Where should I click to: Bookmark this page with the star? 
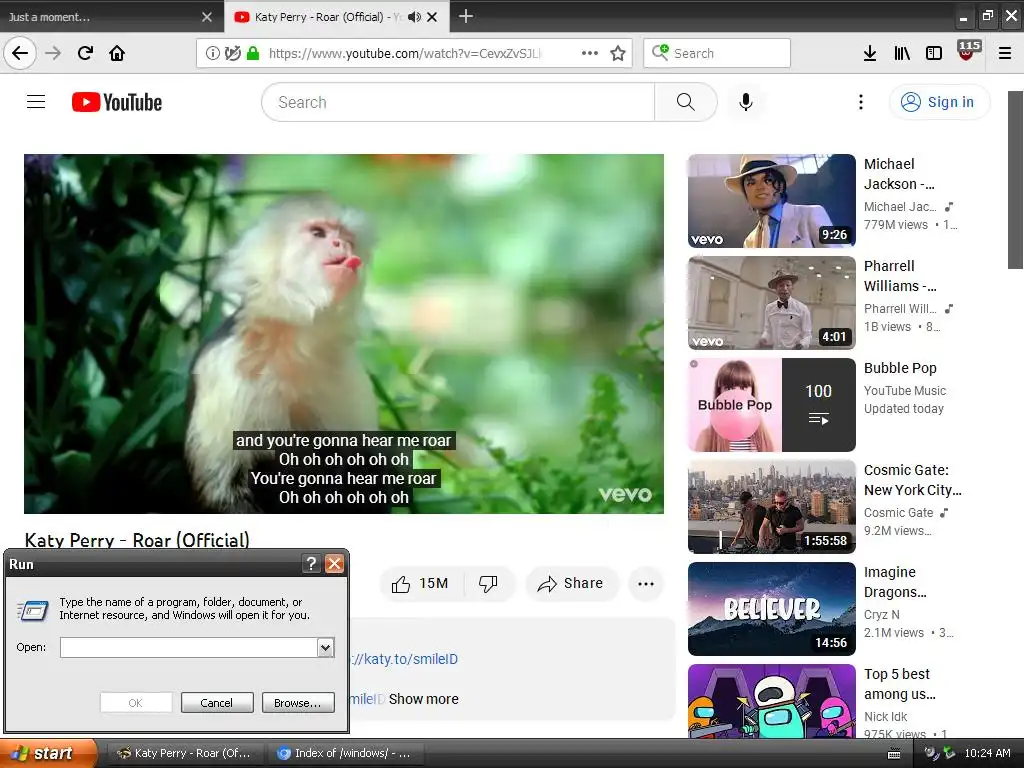click(x=618, y=53)
